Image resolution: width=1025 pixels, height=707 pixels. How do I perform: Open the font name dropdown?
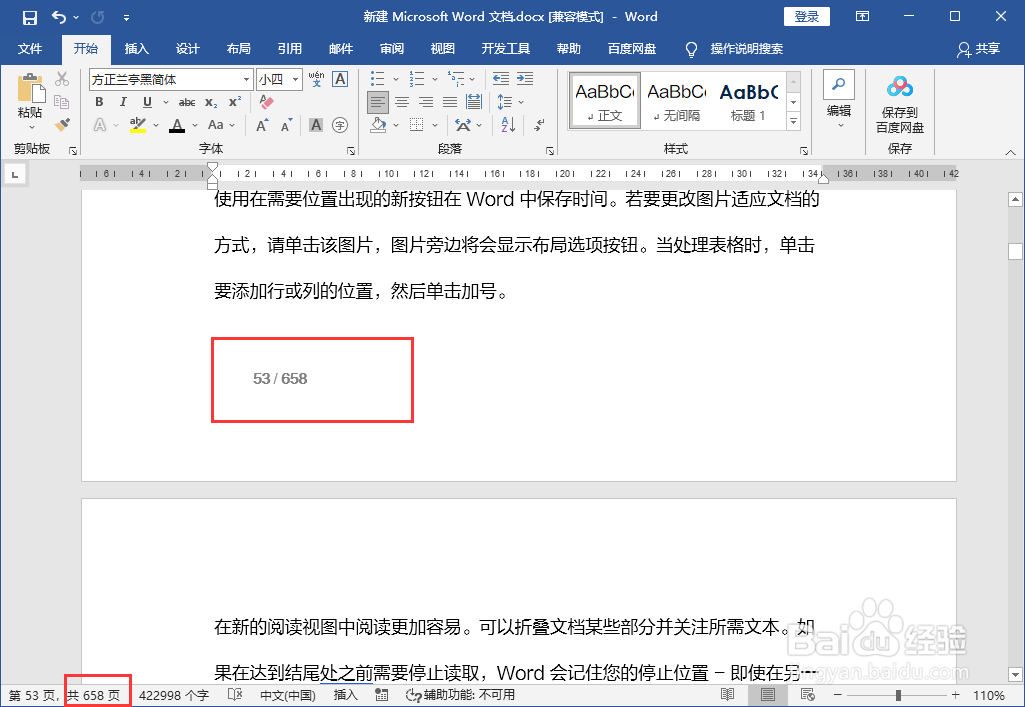247,78
